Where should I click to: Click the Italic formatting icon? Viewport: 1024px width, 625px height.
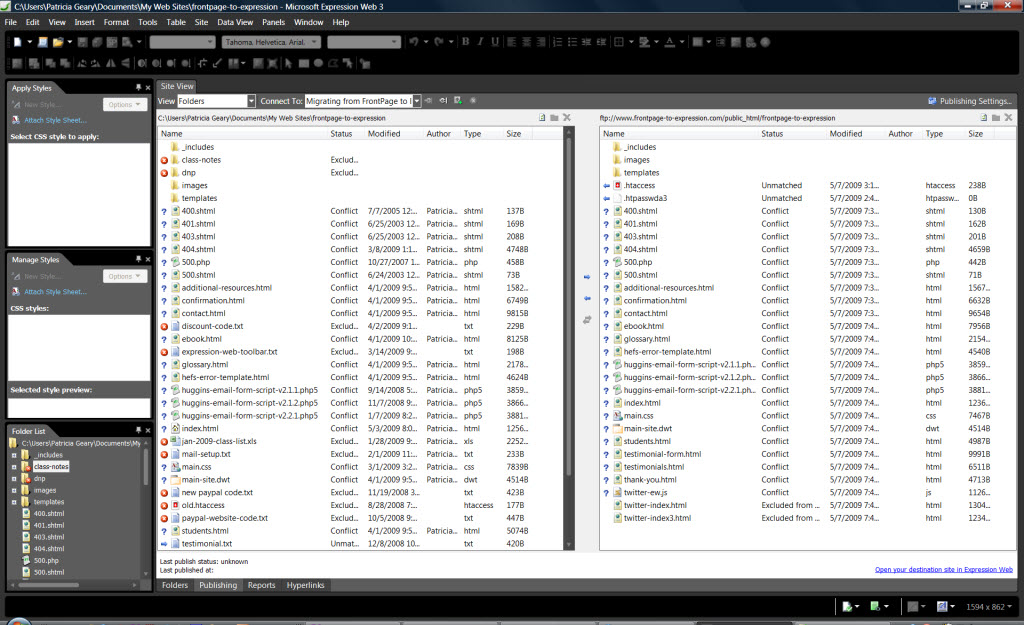tap(480, 42)
